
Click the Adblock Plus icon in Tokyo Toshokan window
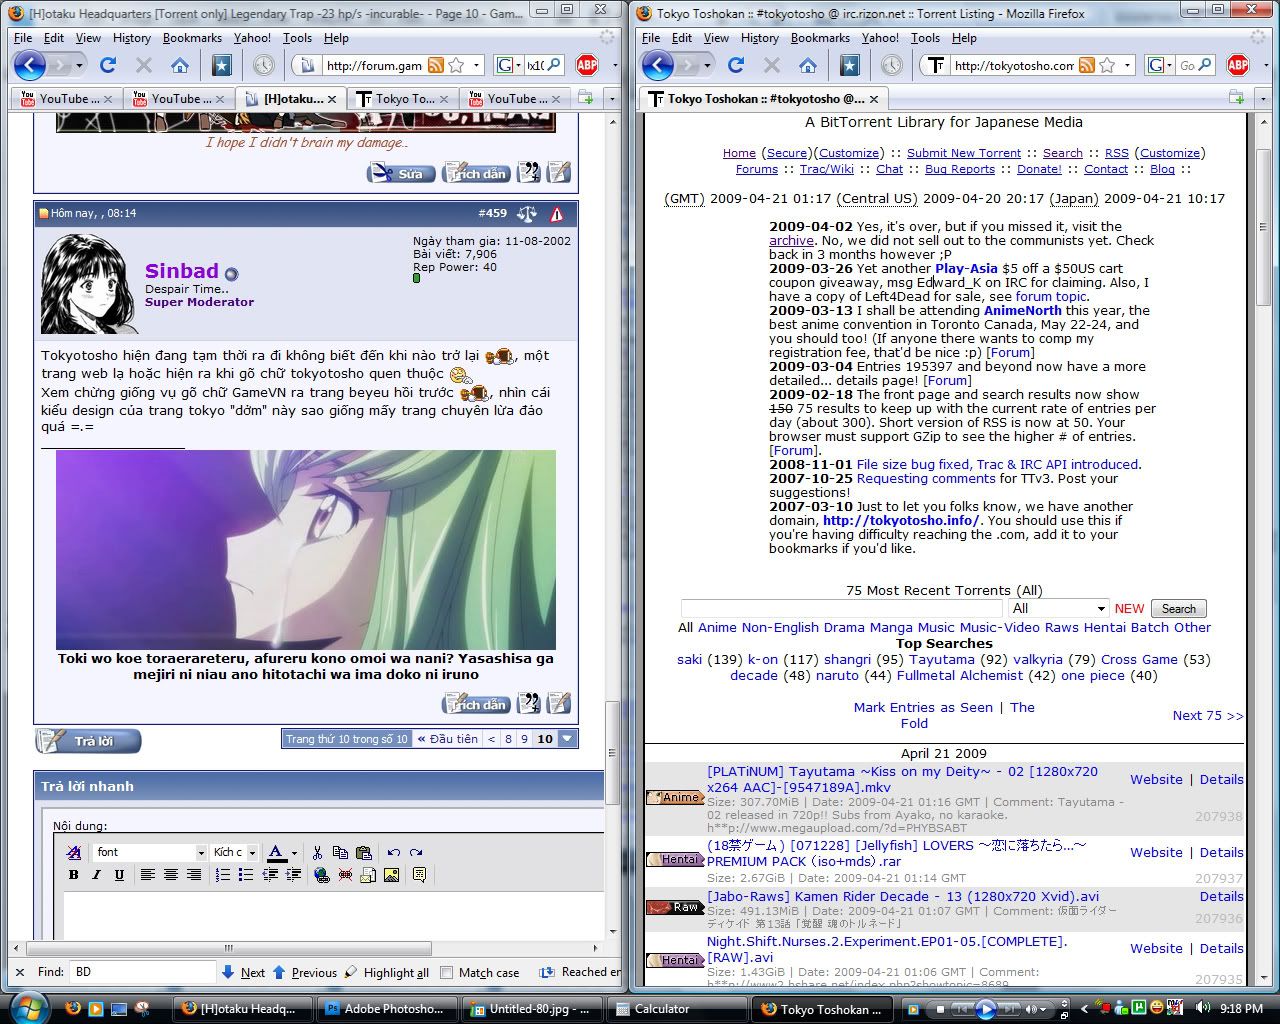(1238, 65)
